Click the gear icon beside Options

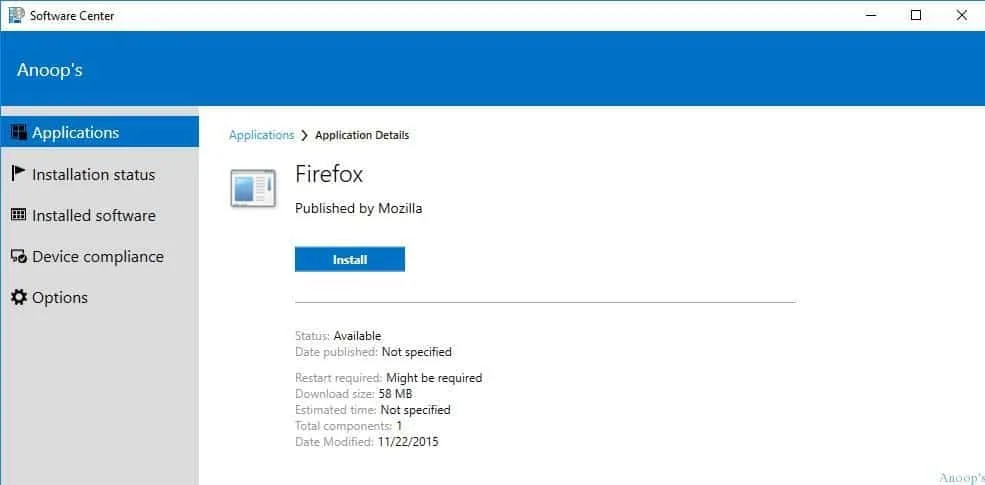pos(18,298)
